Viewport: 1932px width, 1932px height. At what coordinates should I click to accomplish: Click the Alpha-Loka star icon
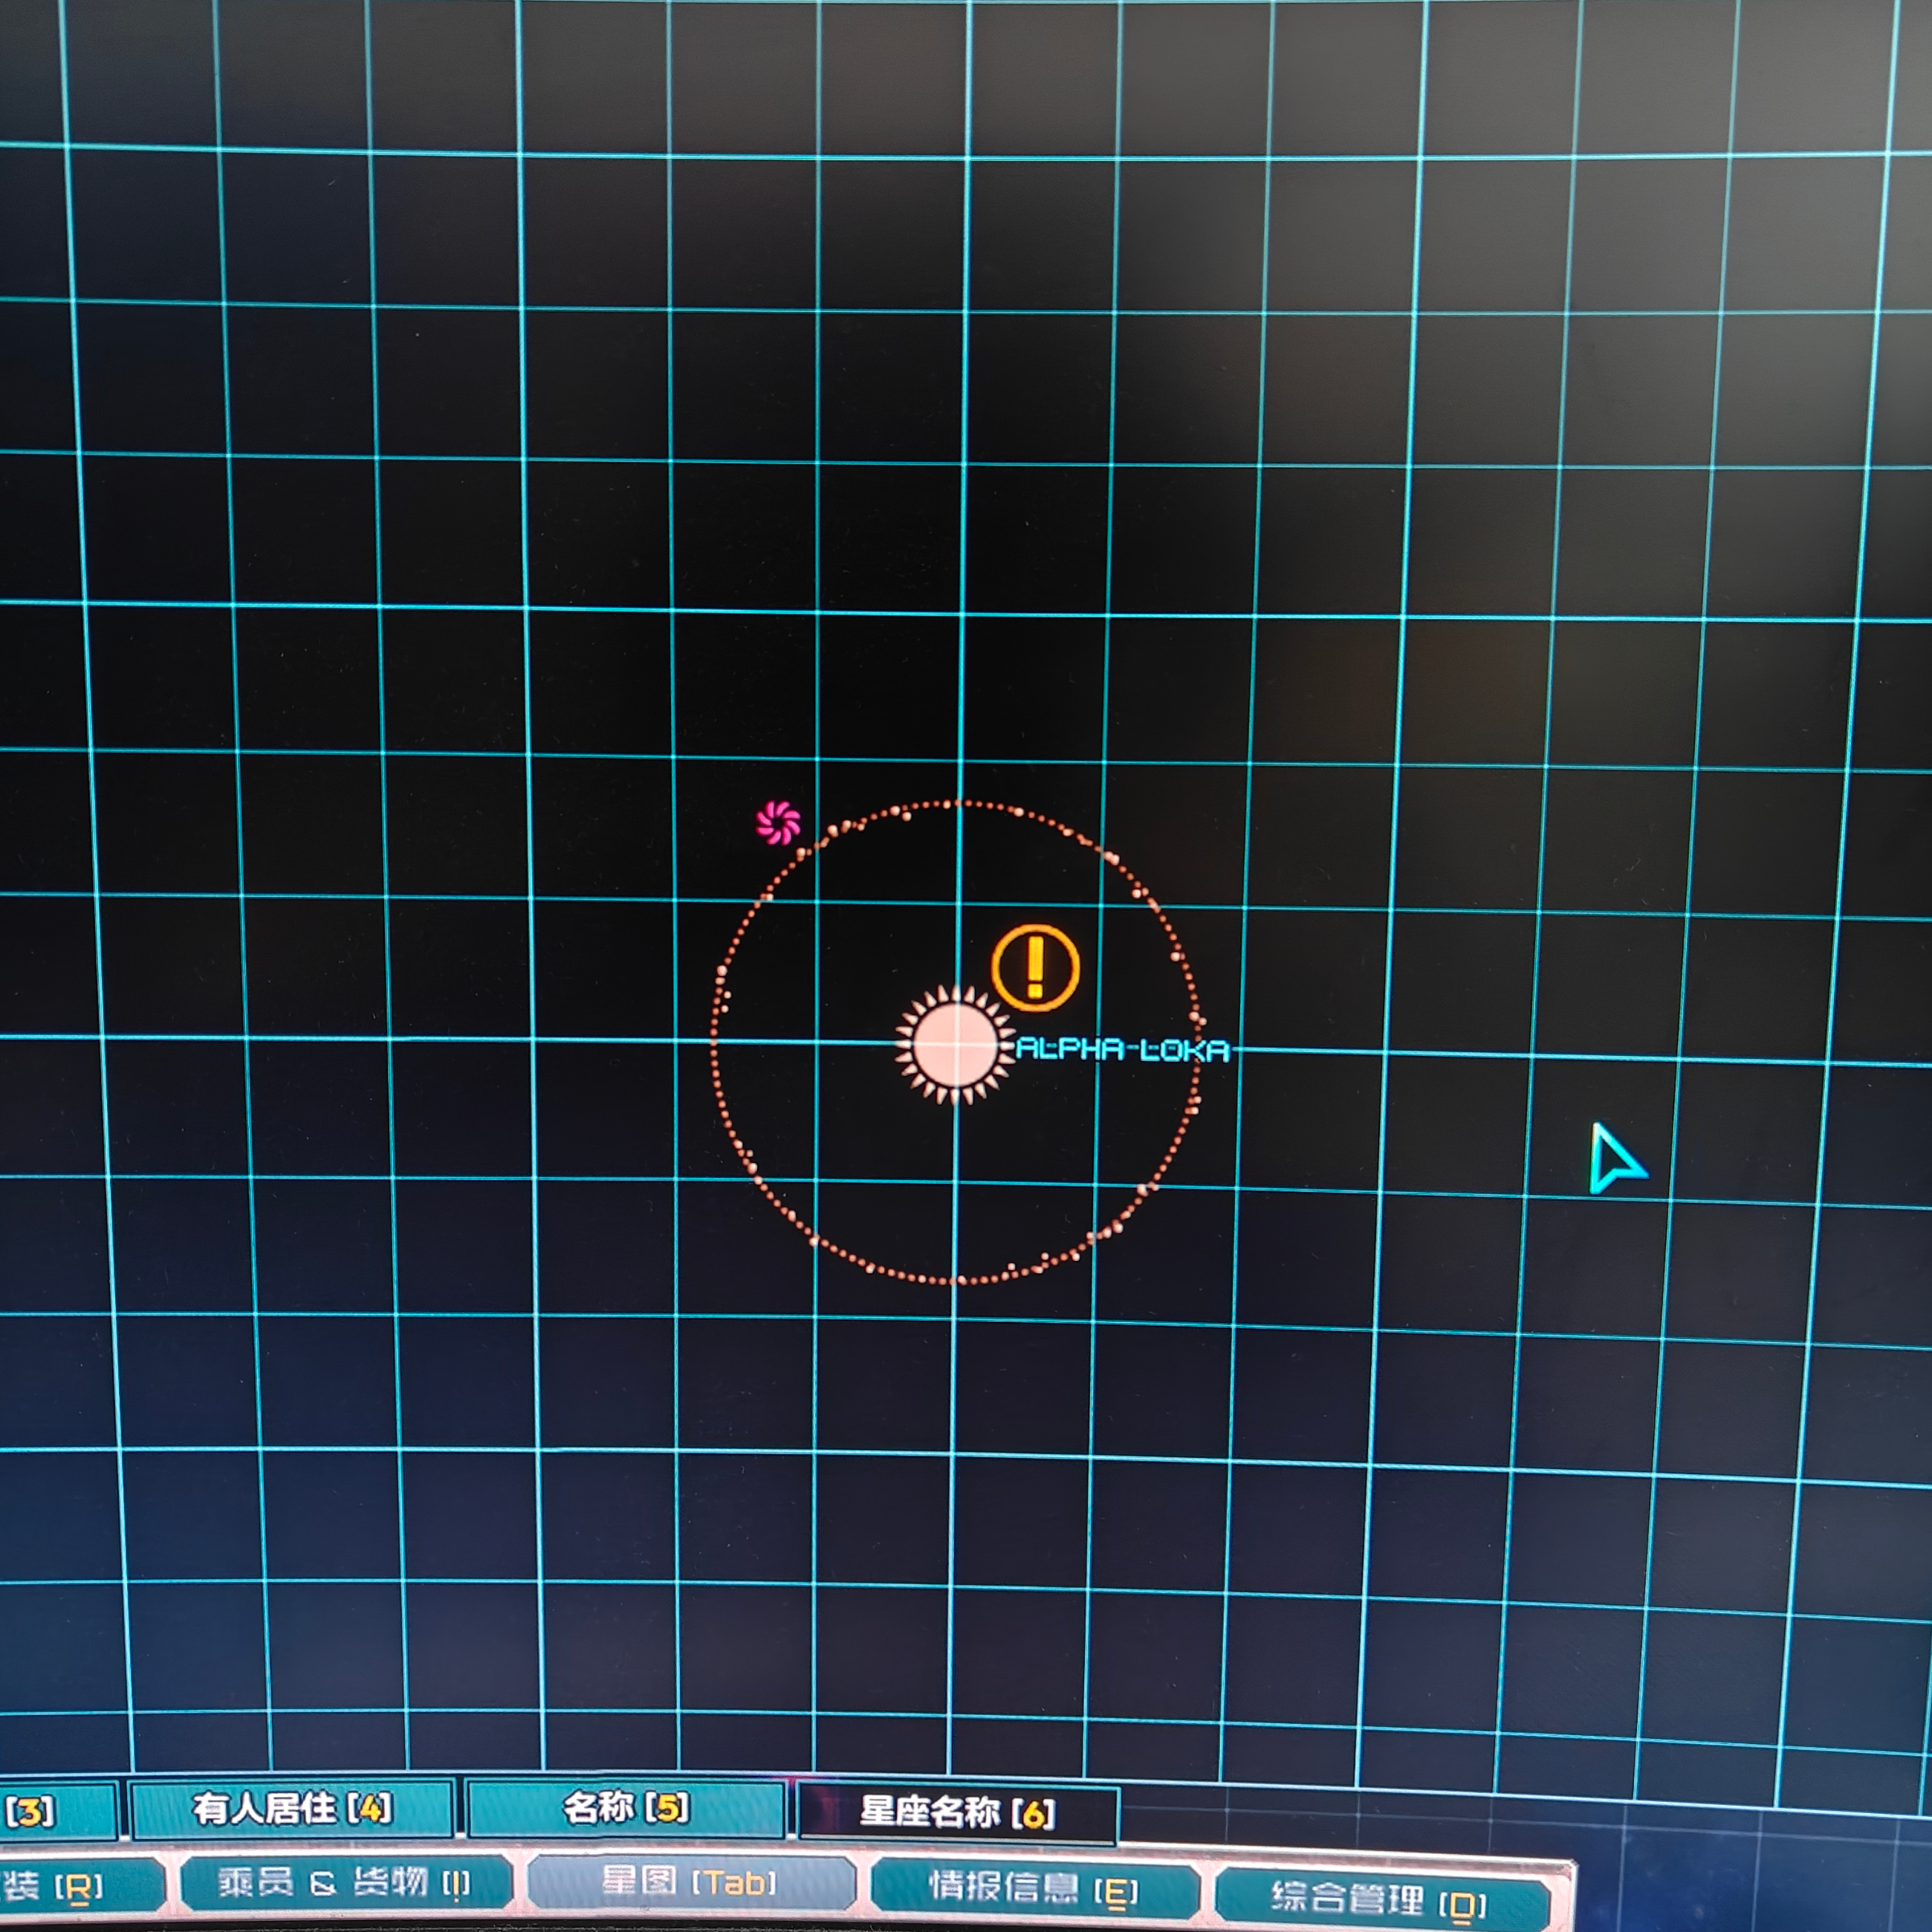(x=955, y=1044)
